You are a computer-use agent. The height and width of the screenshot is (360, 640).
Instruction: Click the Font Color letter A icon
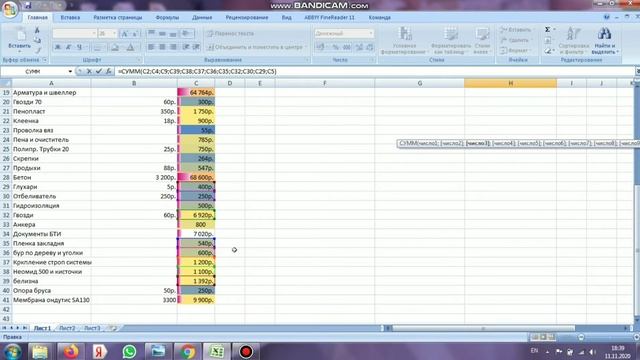tap(130, 47)
